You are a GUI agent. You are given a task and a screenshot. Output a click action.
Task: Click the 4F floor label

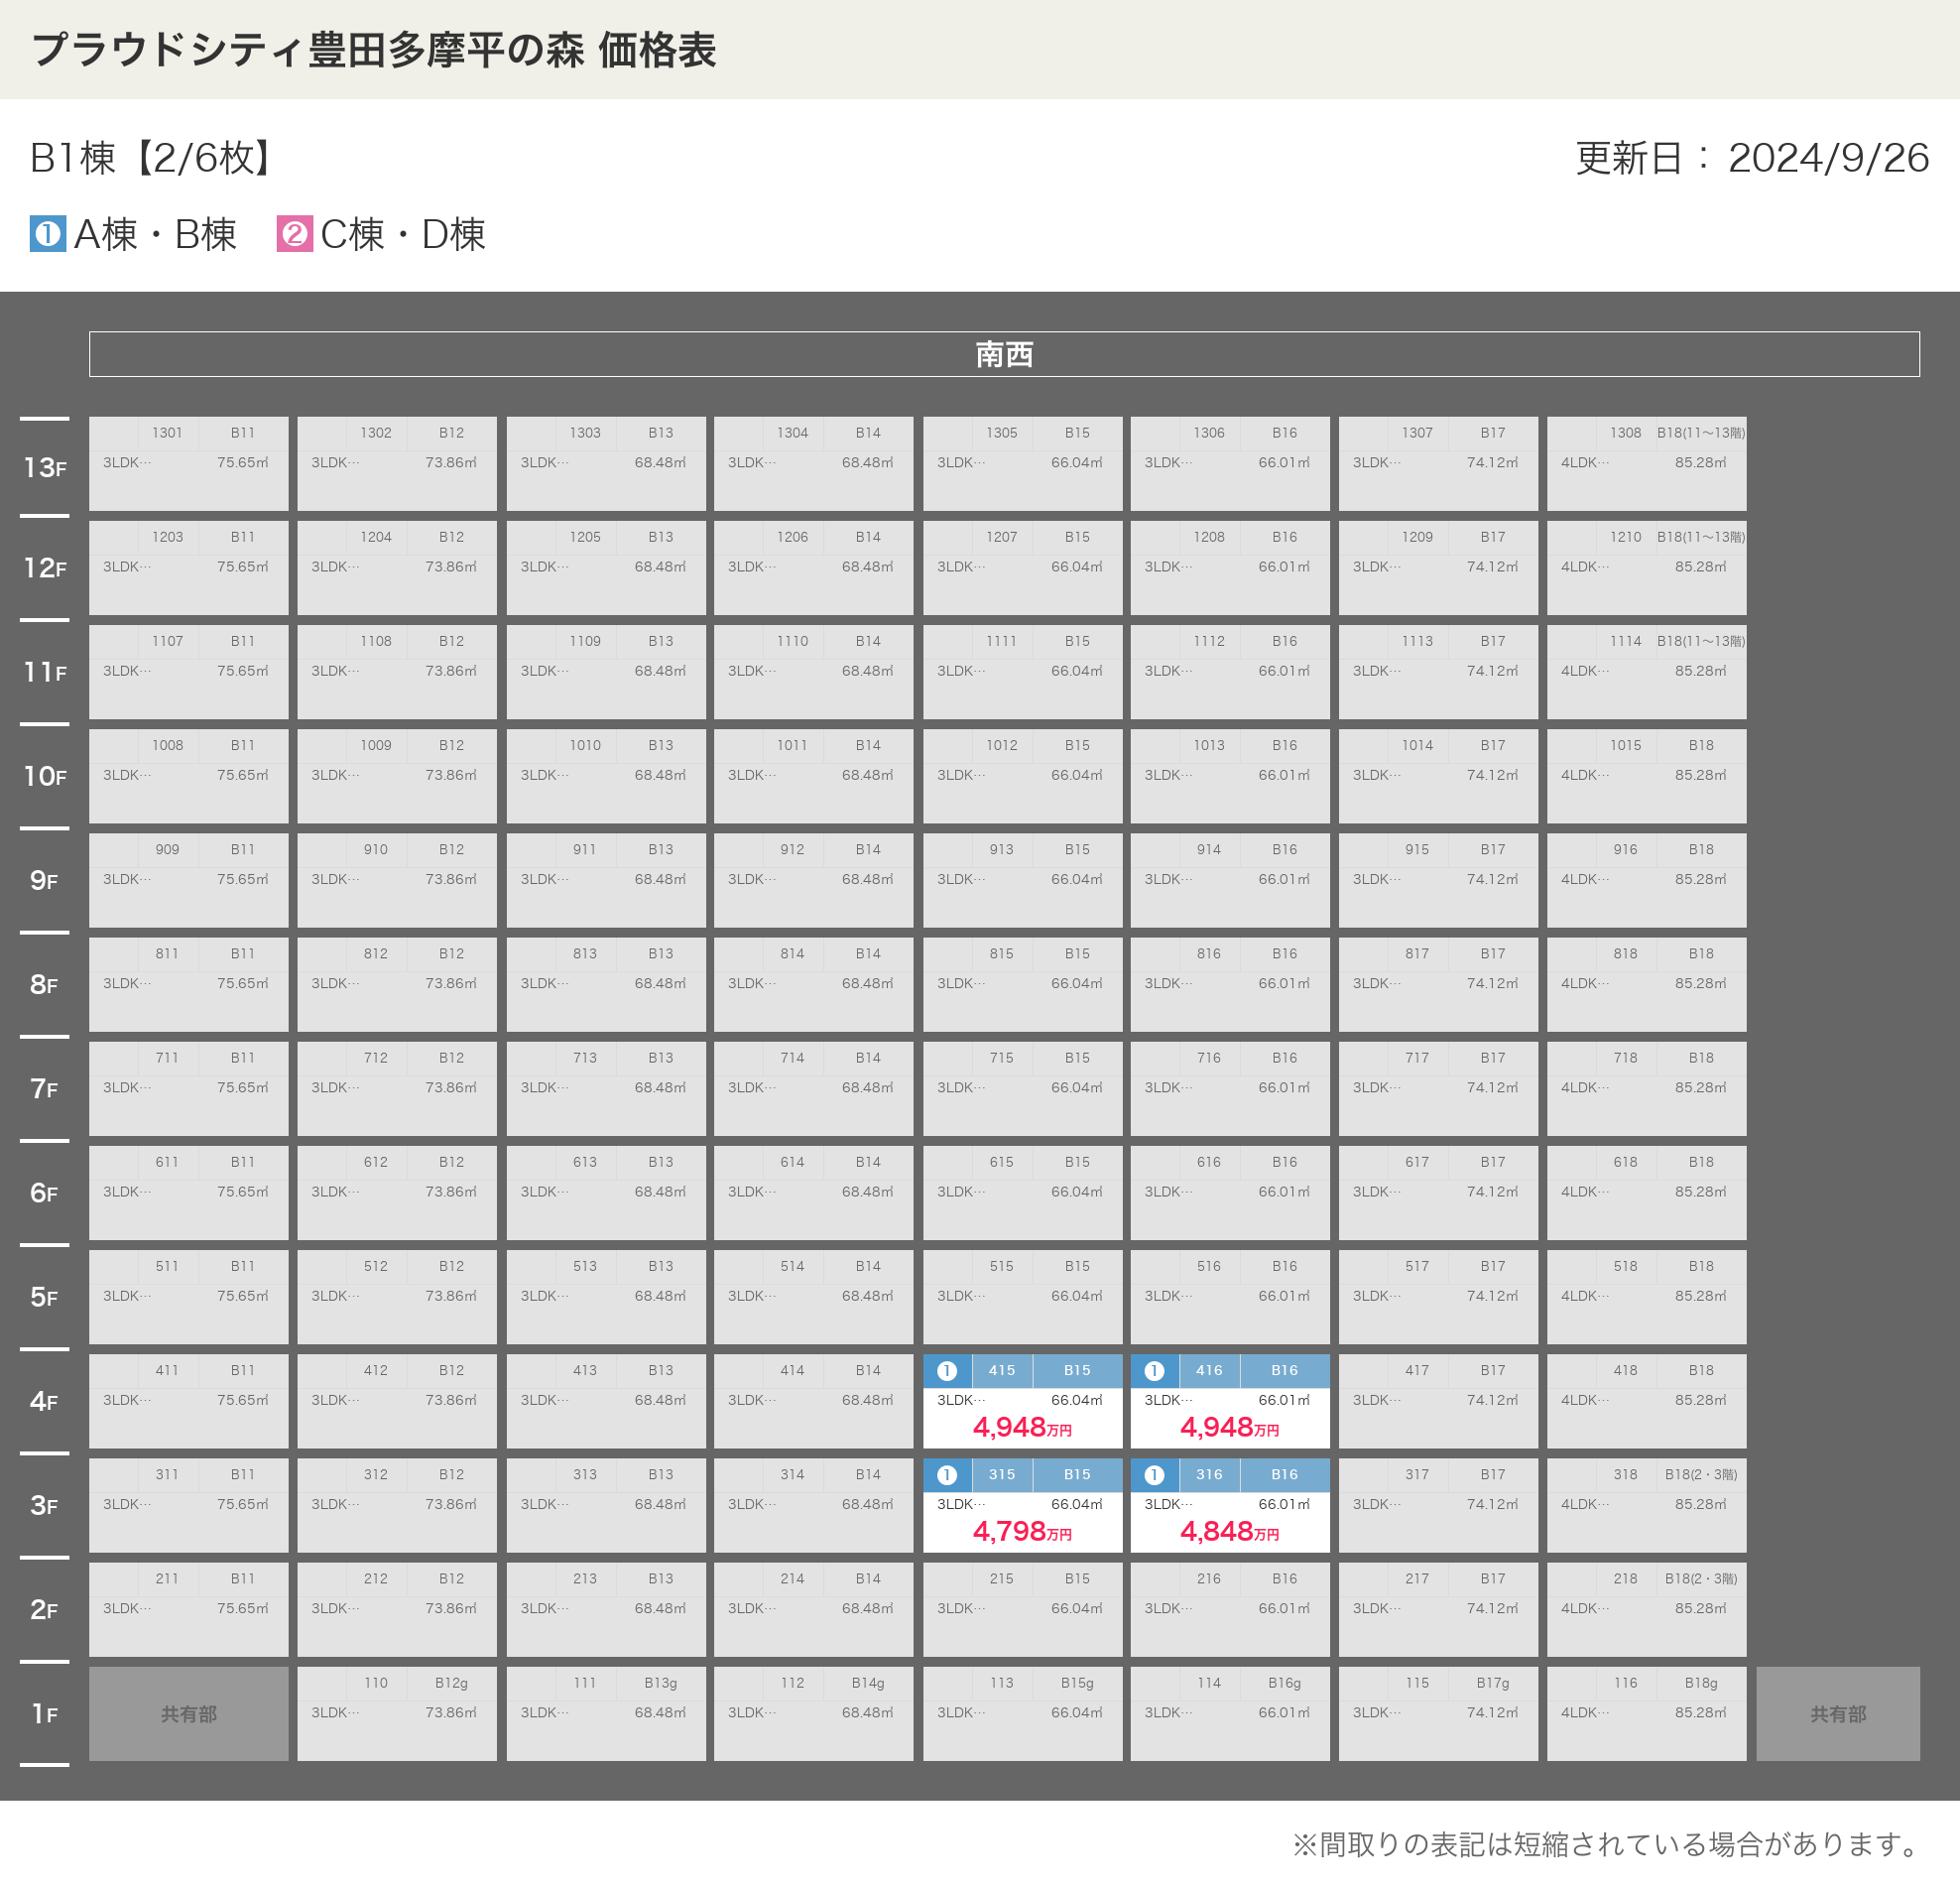[45, 1401]
